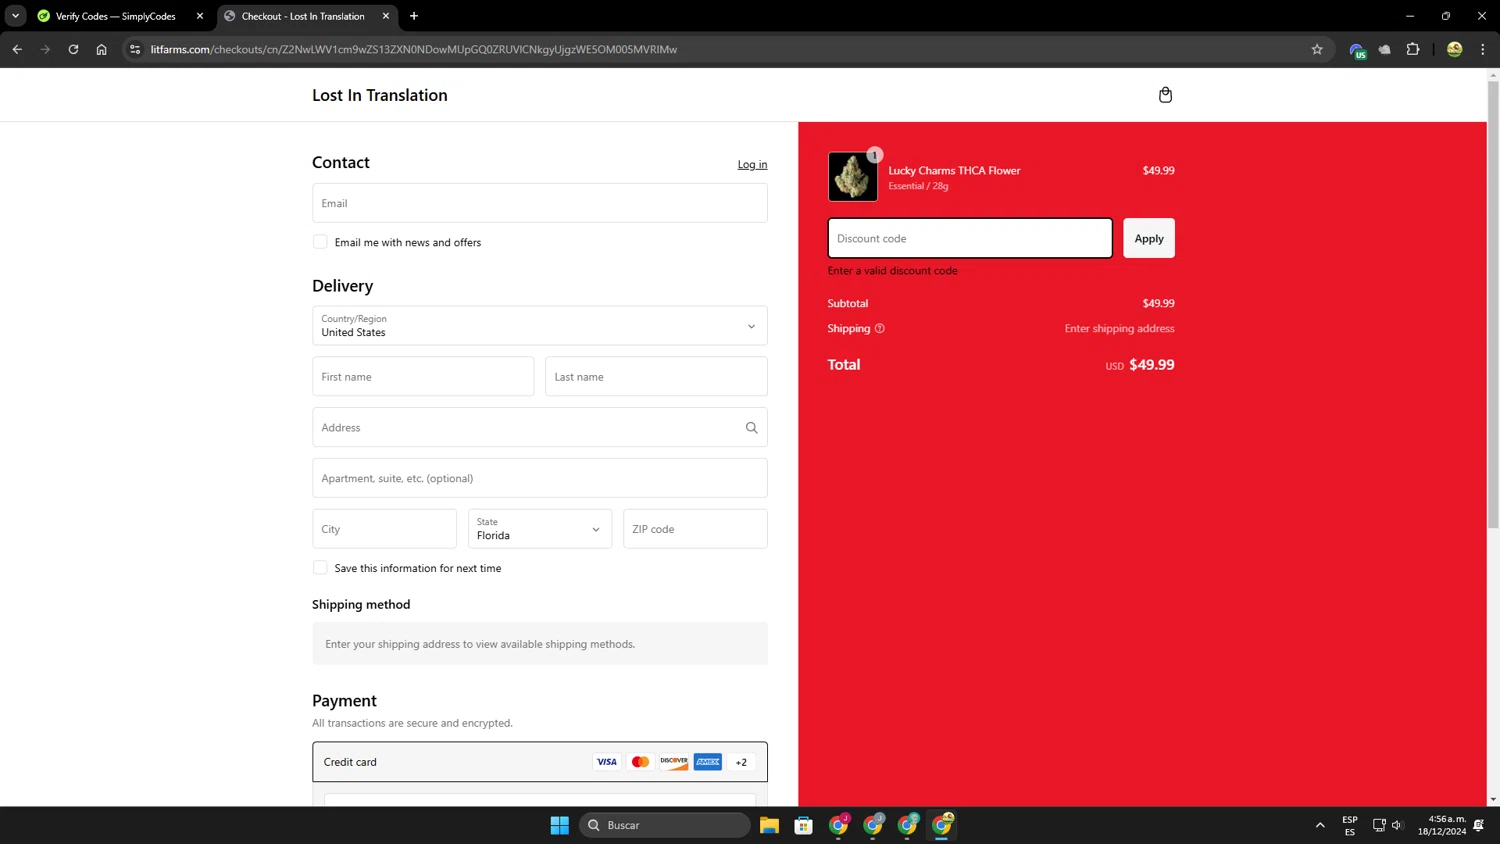The image size is (1500, 844).
Task: Apply the discount code
Action: pyautogui.click(x=1149, y=238)
